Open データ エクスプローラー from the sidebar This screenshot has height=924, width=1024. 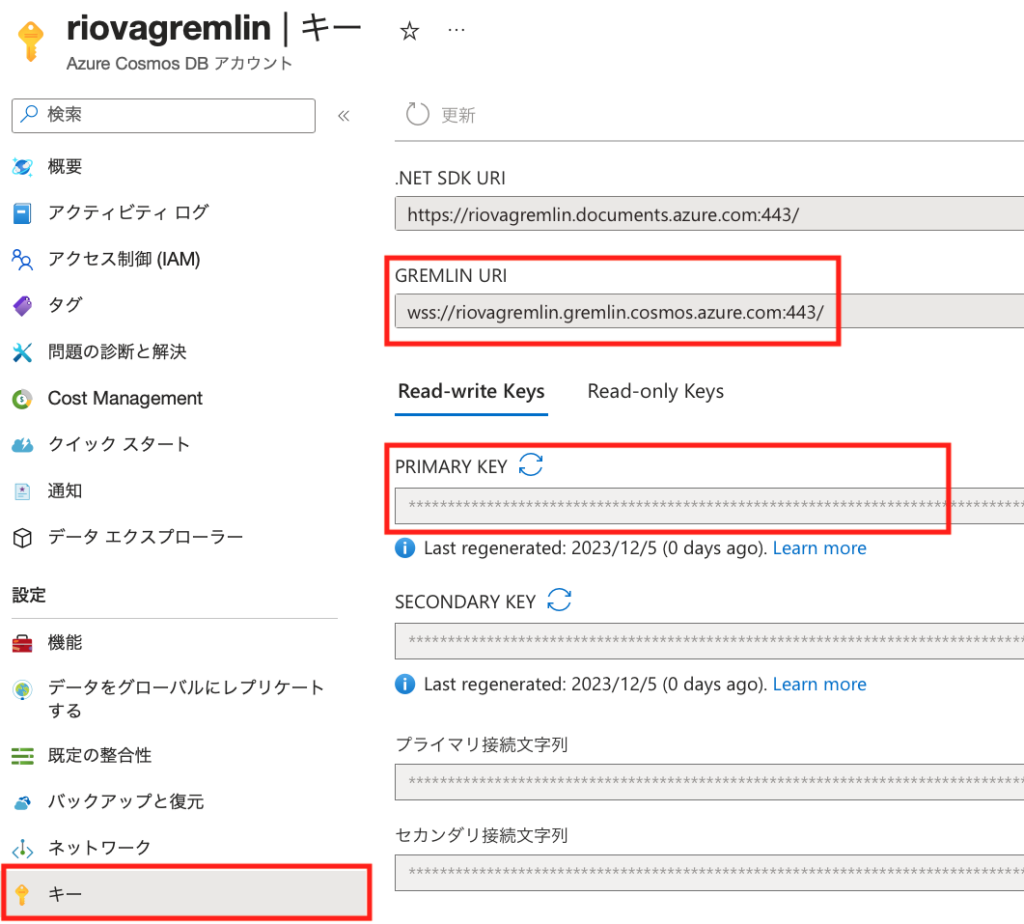pos(145,537)
